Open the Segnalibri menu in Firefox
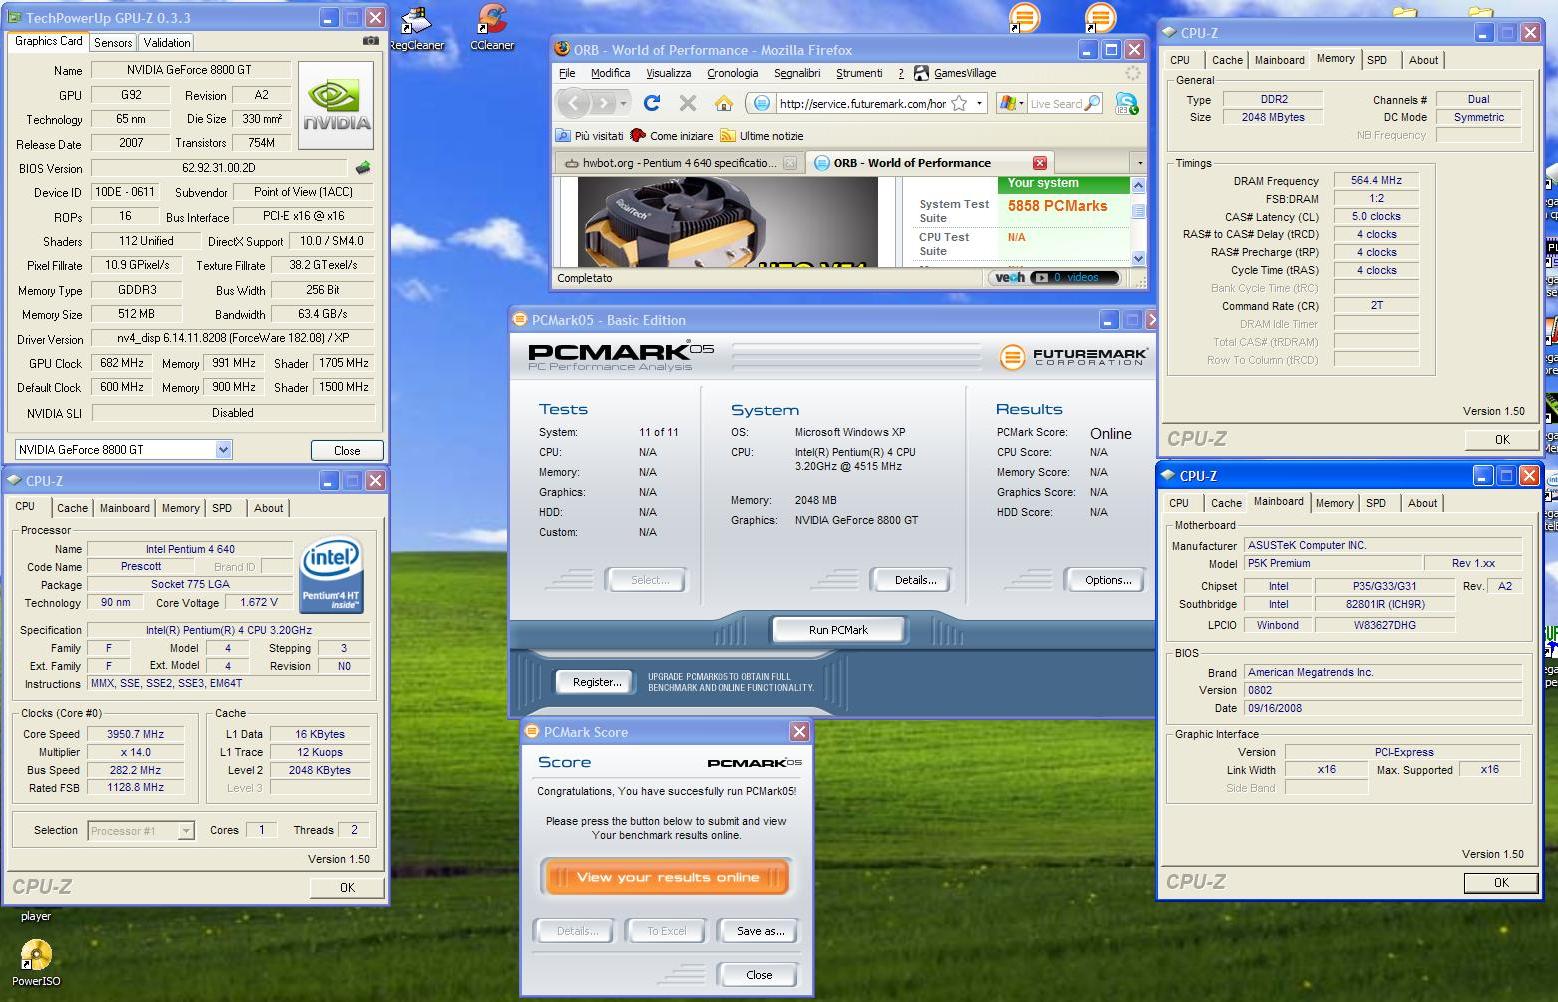1558x1002 pixels. click(797, 73)
